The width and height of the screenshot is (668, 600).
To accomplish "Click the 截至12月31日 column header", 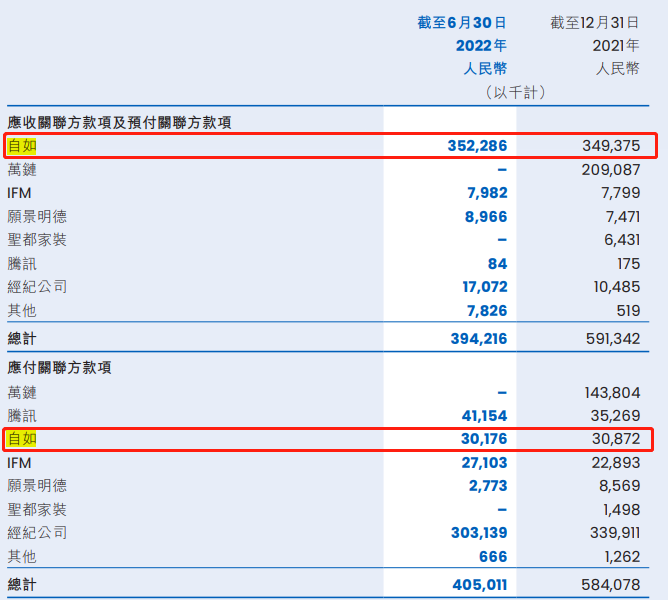I will [594, 22].
